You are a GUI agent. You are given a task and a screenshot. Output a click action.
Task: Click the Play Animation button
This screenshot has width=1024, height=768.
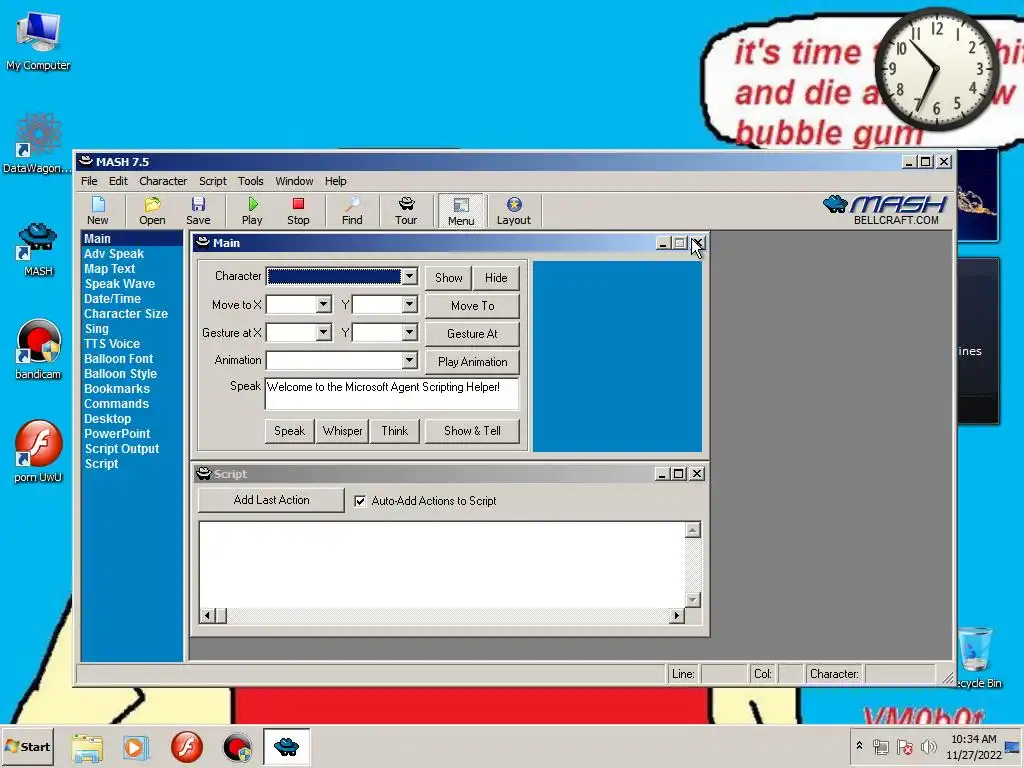[472, 362]
